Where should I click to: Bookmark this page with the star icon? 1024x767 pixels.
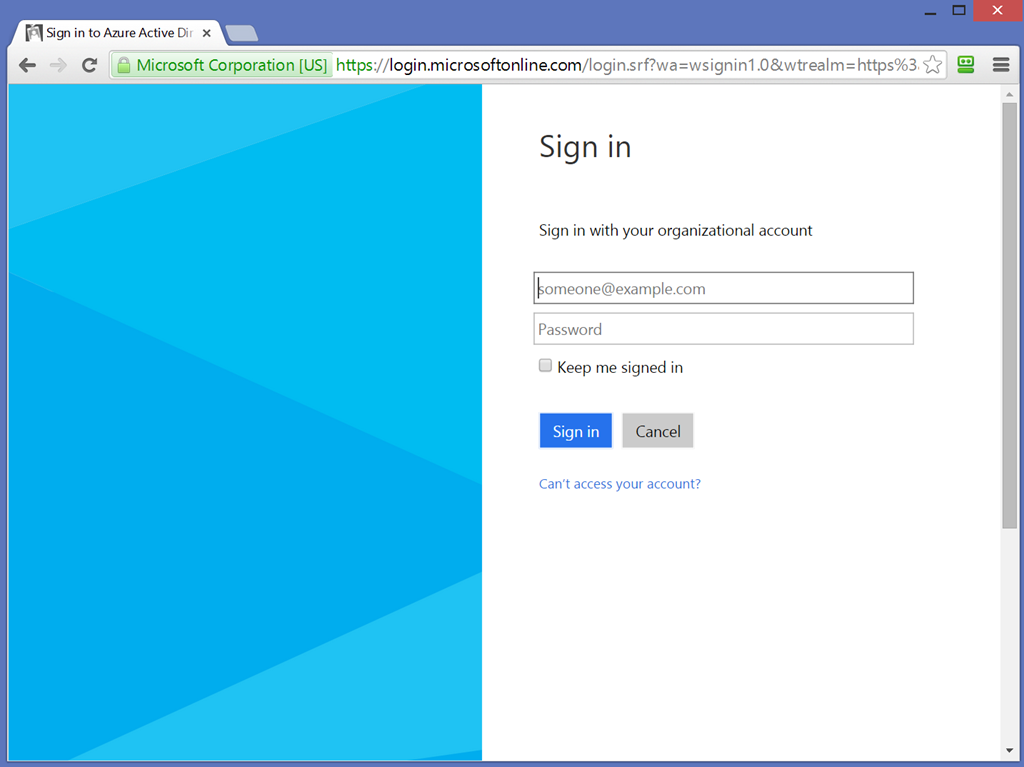click(933, 65)
